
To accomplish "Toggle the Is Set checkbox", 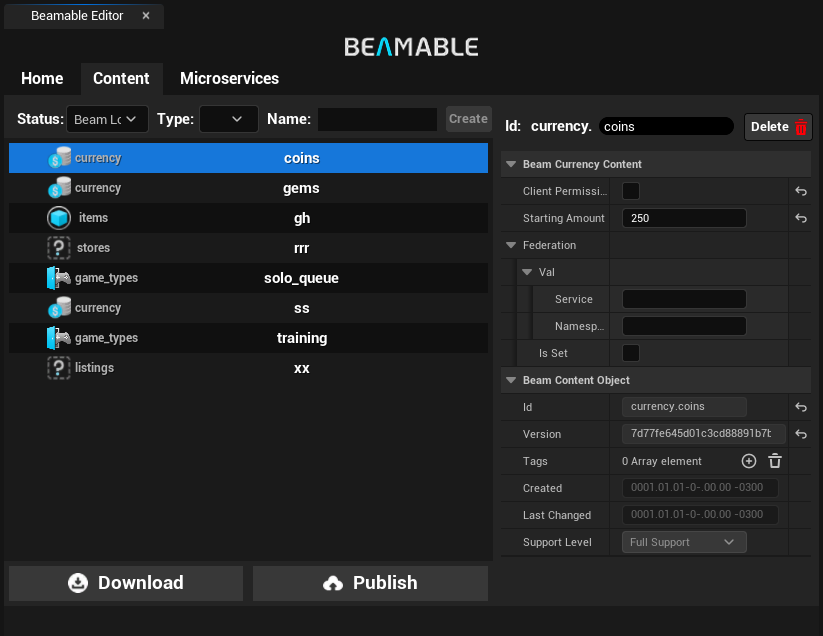I will coord(631,353).
